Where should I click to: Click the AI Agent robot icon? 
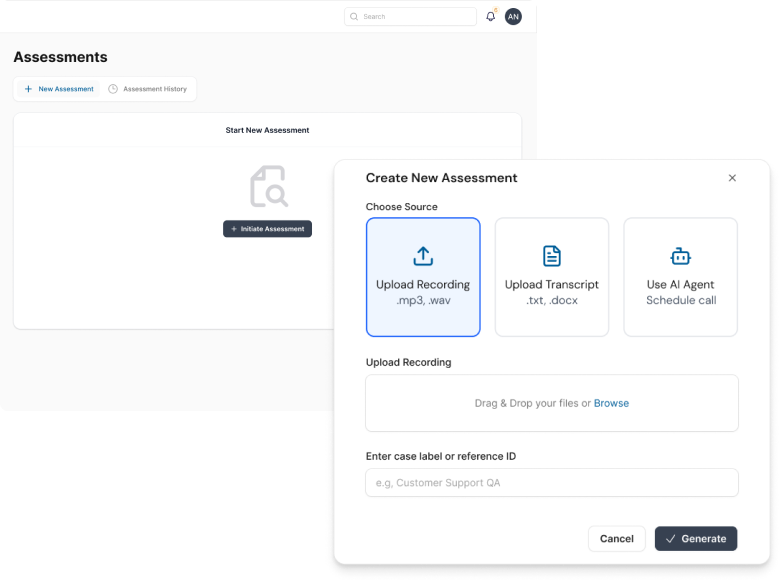681,256
